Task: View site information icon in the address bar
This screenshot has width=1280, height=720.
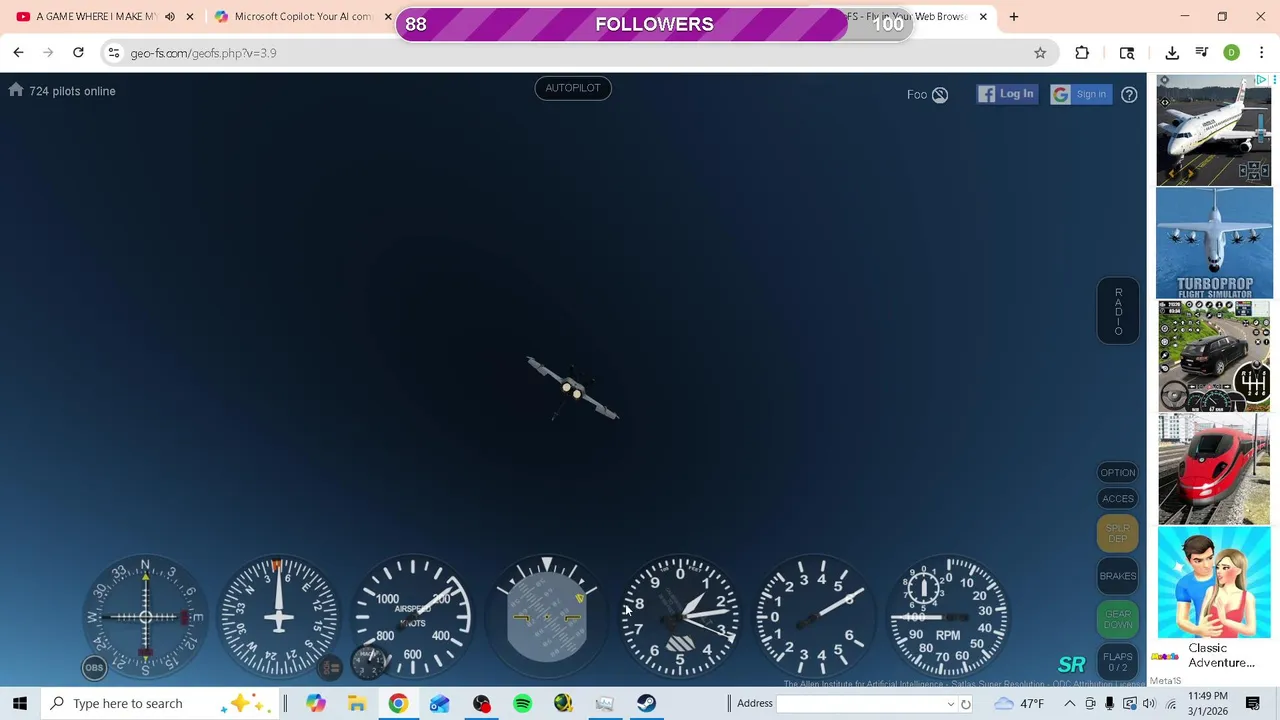Action: tap(114, 53)
